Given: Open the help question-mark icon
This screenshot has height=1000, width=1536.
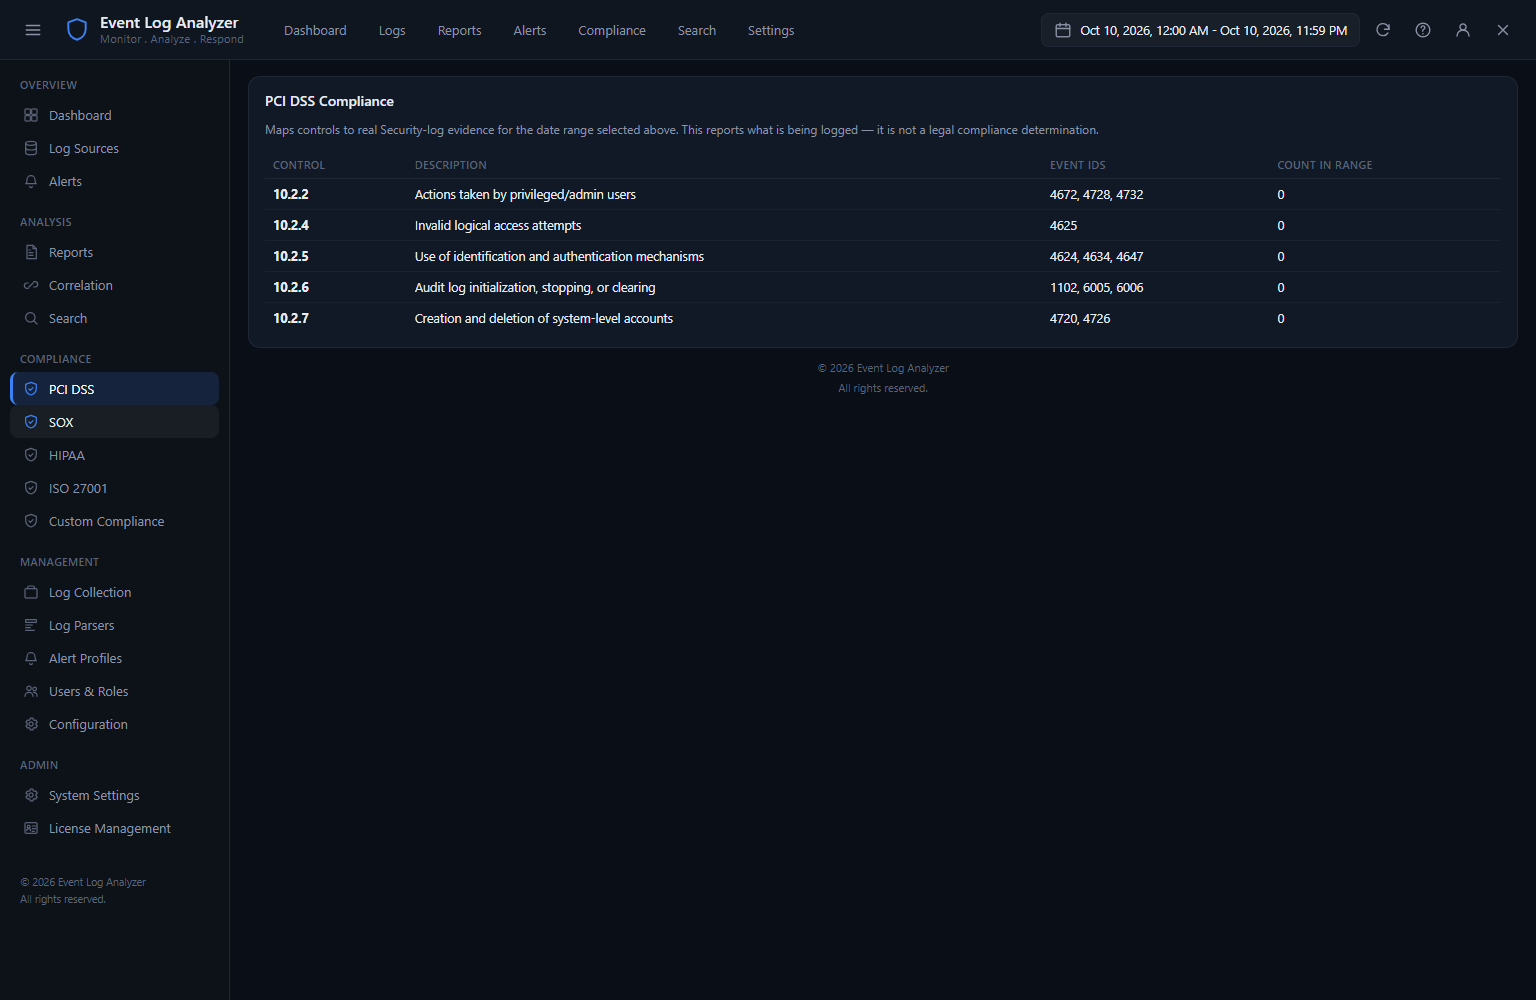Looking at the screenshot, I should click(1423, 30).
